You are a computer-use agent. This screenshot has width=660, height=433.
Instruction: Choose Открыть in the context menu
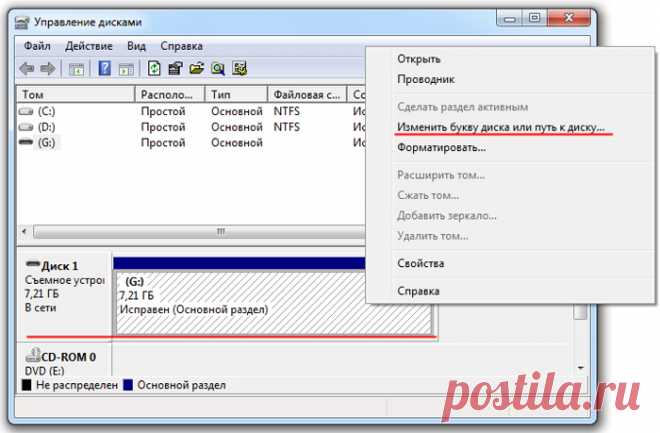(x=419, y=59)
